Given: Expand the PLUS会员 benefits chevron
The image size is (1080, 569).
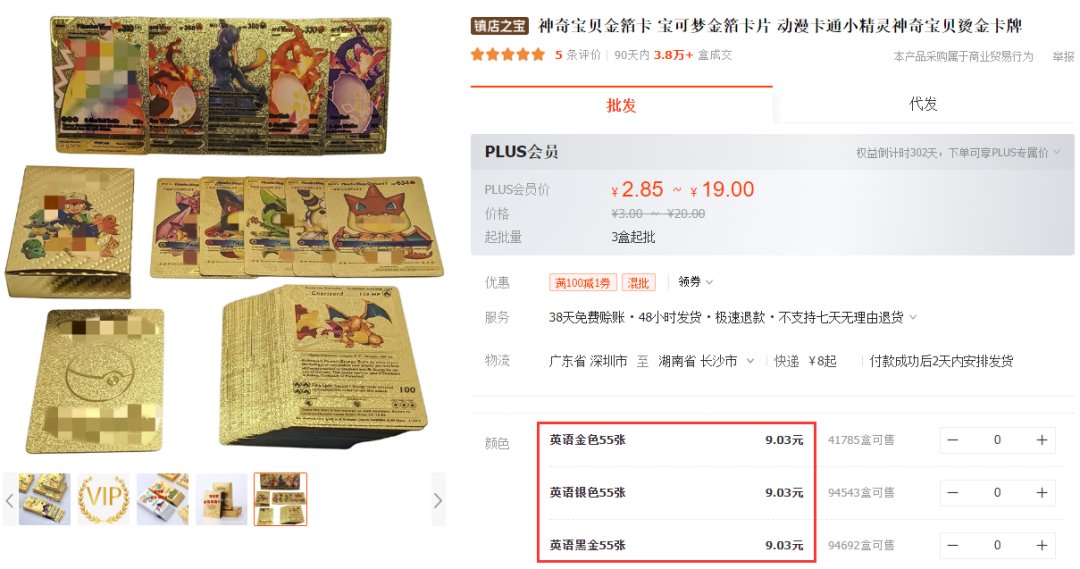Looking at the screenshot, I should coord(1057,152).
